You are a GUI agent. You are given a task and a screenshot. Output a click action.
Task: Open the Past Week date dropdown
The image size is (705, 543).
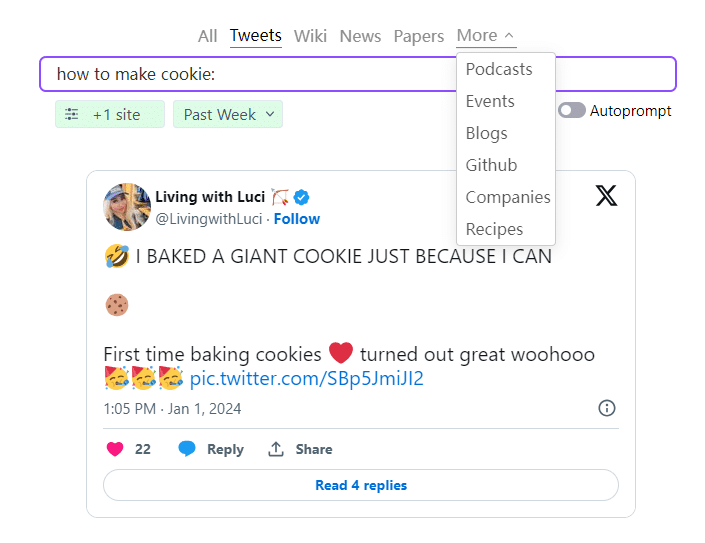228,115
